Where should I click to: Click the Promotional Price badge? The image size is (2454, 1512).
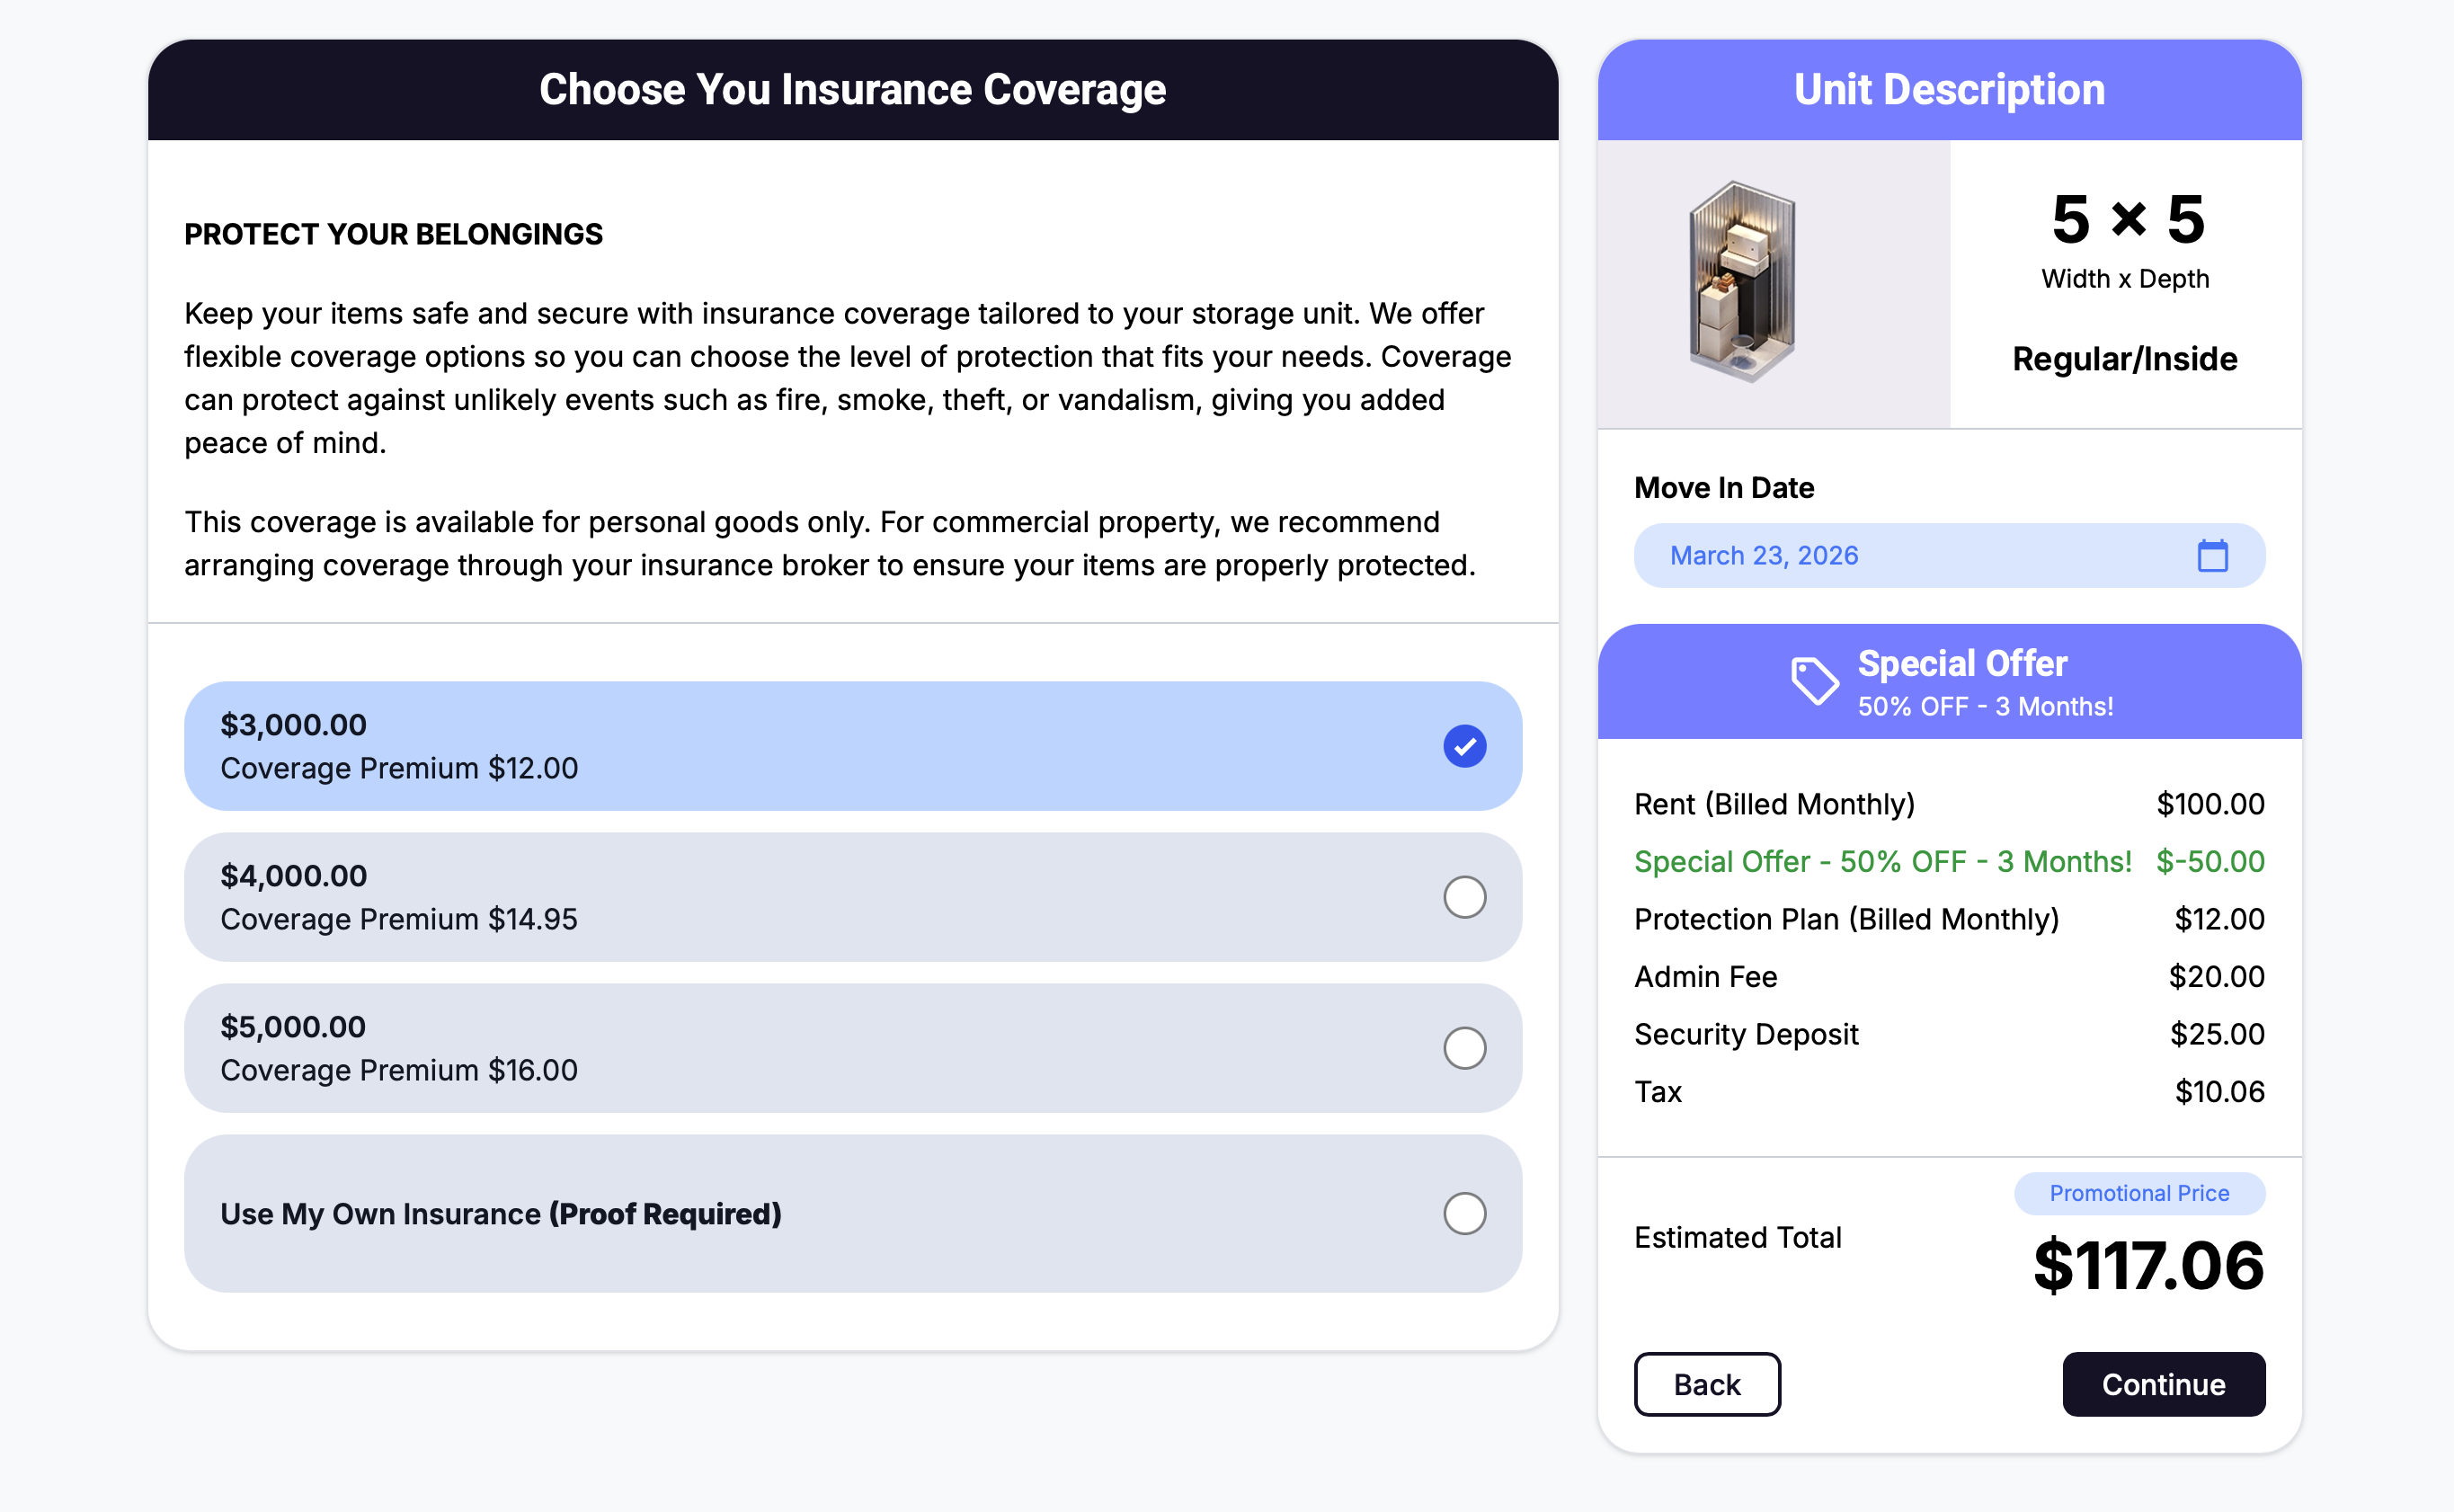coord(2139,1193)
